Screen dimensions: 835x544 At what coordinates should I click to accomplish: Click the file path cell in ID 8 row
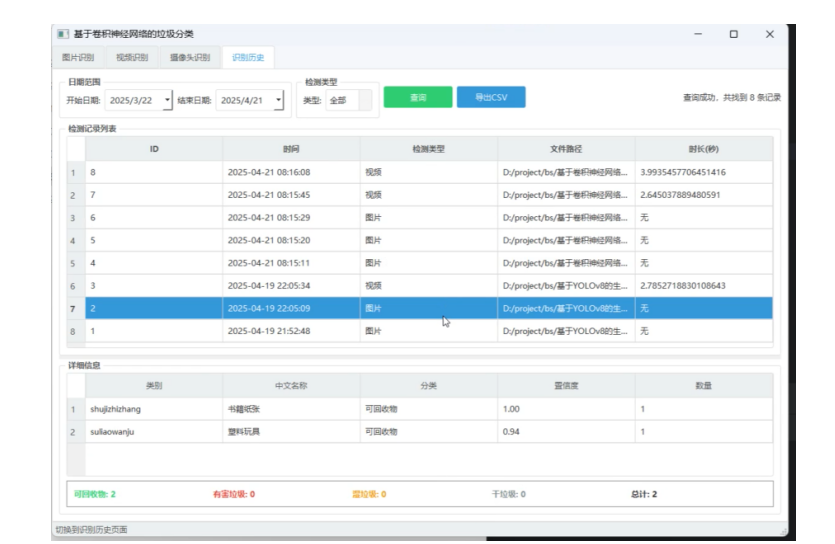[566, 172]
